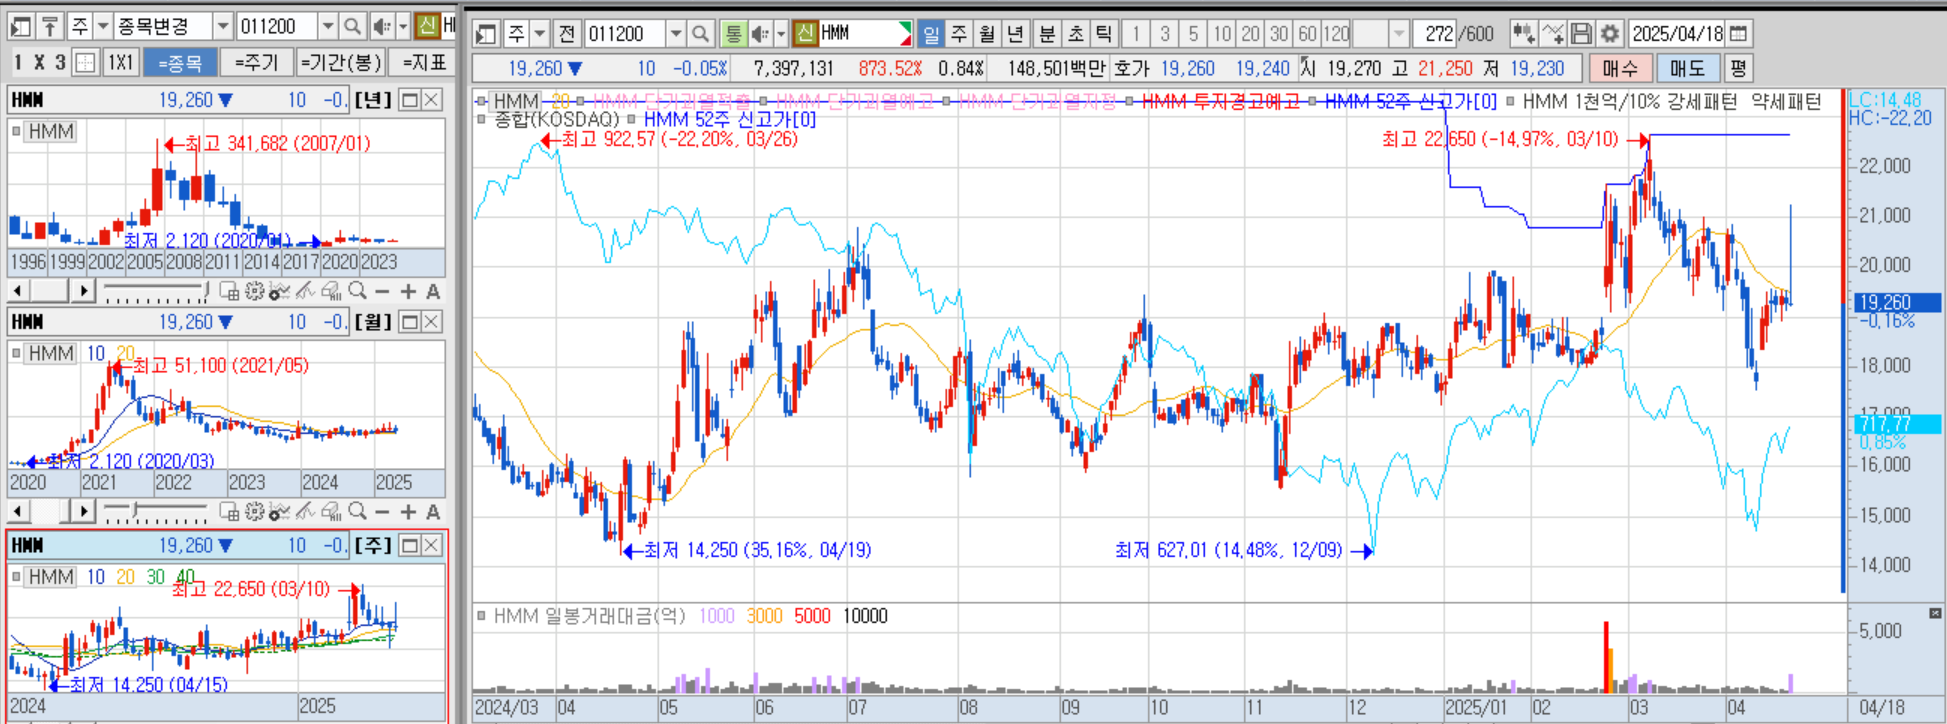The image size is (1947, 724).
Task: Open the 종목변경 dropdown
Action: click(x=223, y=26)
